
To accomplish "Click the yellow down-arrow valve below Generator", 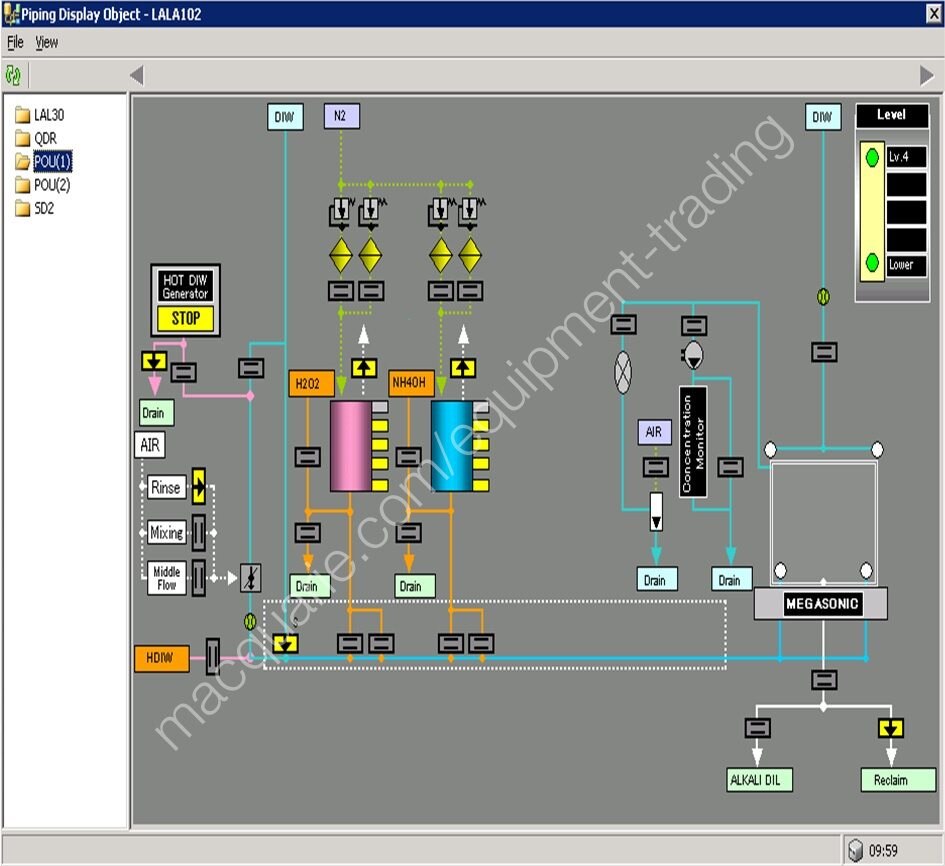I will tap(154, 361).
